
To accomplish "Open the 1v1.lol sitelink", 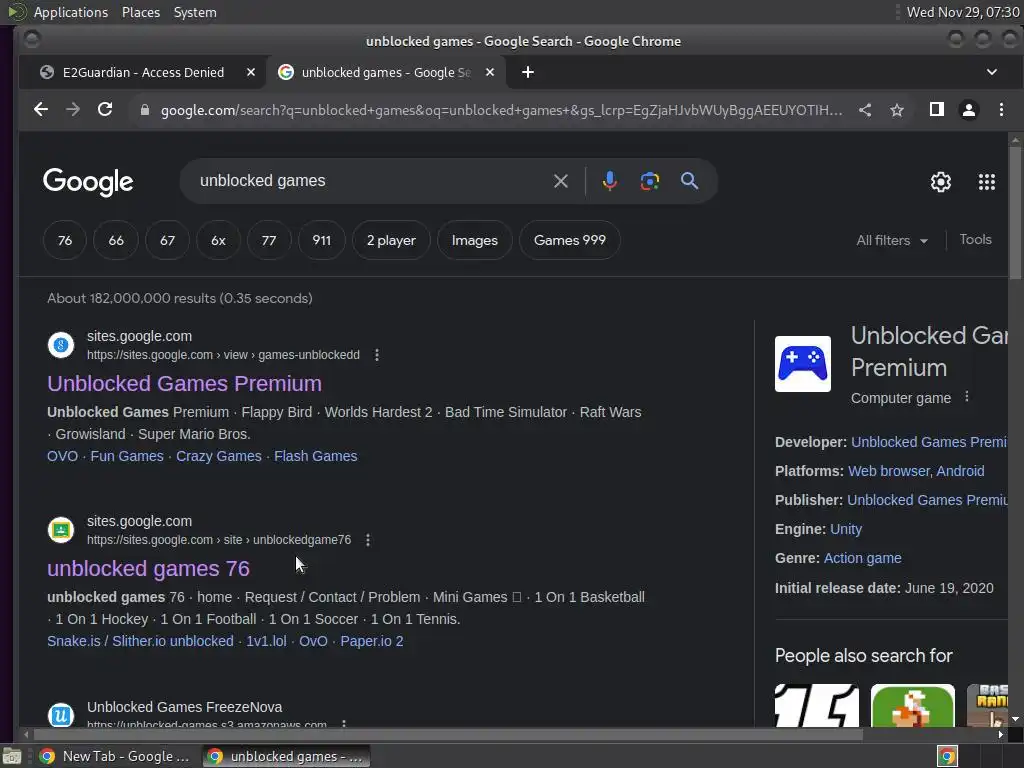I will tap(266, 641).
